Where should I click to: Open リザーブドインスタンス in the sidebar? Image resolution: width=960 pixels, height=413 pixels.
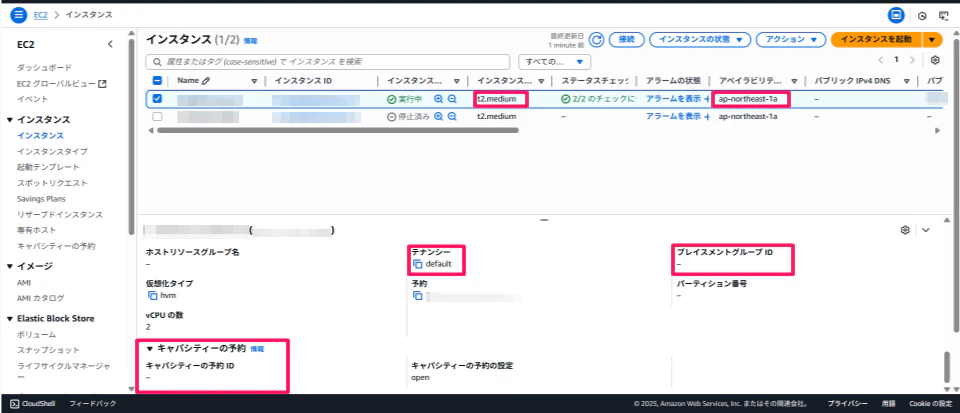coord(60,215)
